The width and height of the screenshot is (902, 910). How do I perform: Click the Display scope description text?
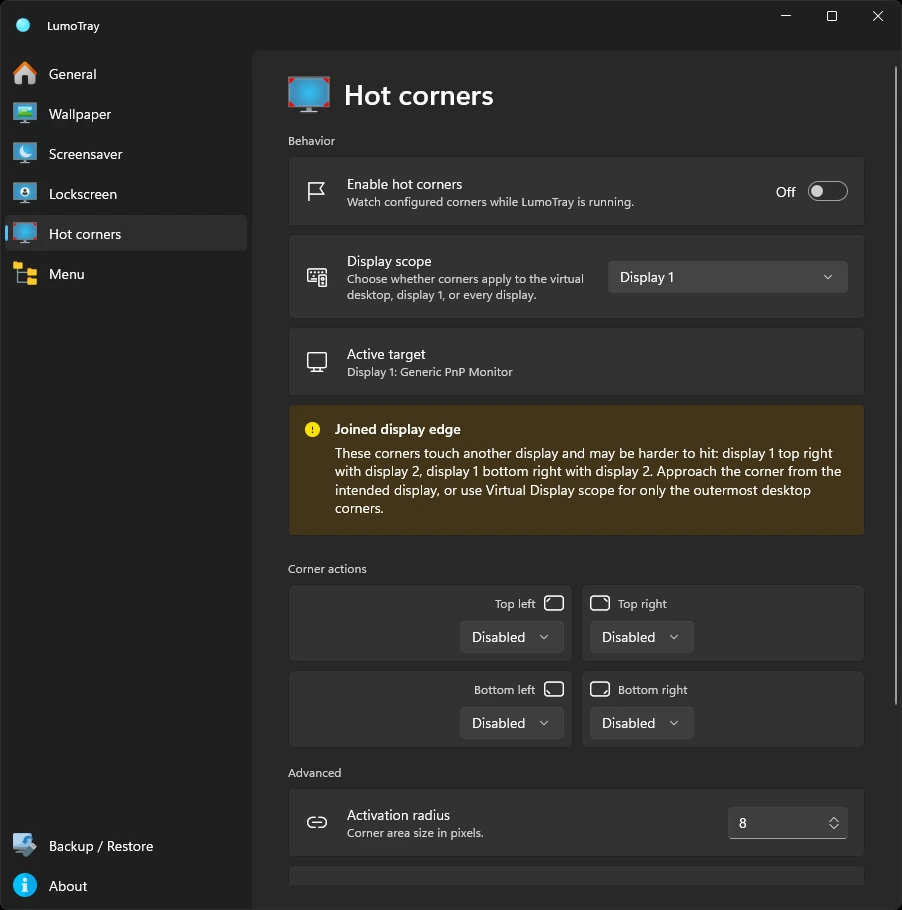coord(465,287)
